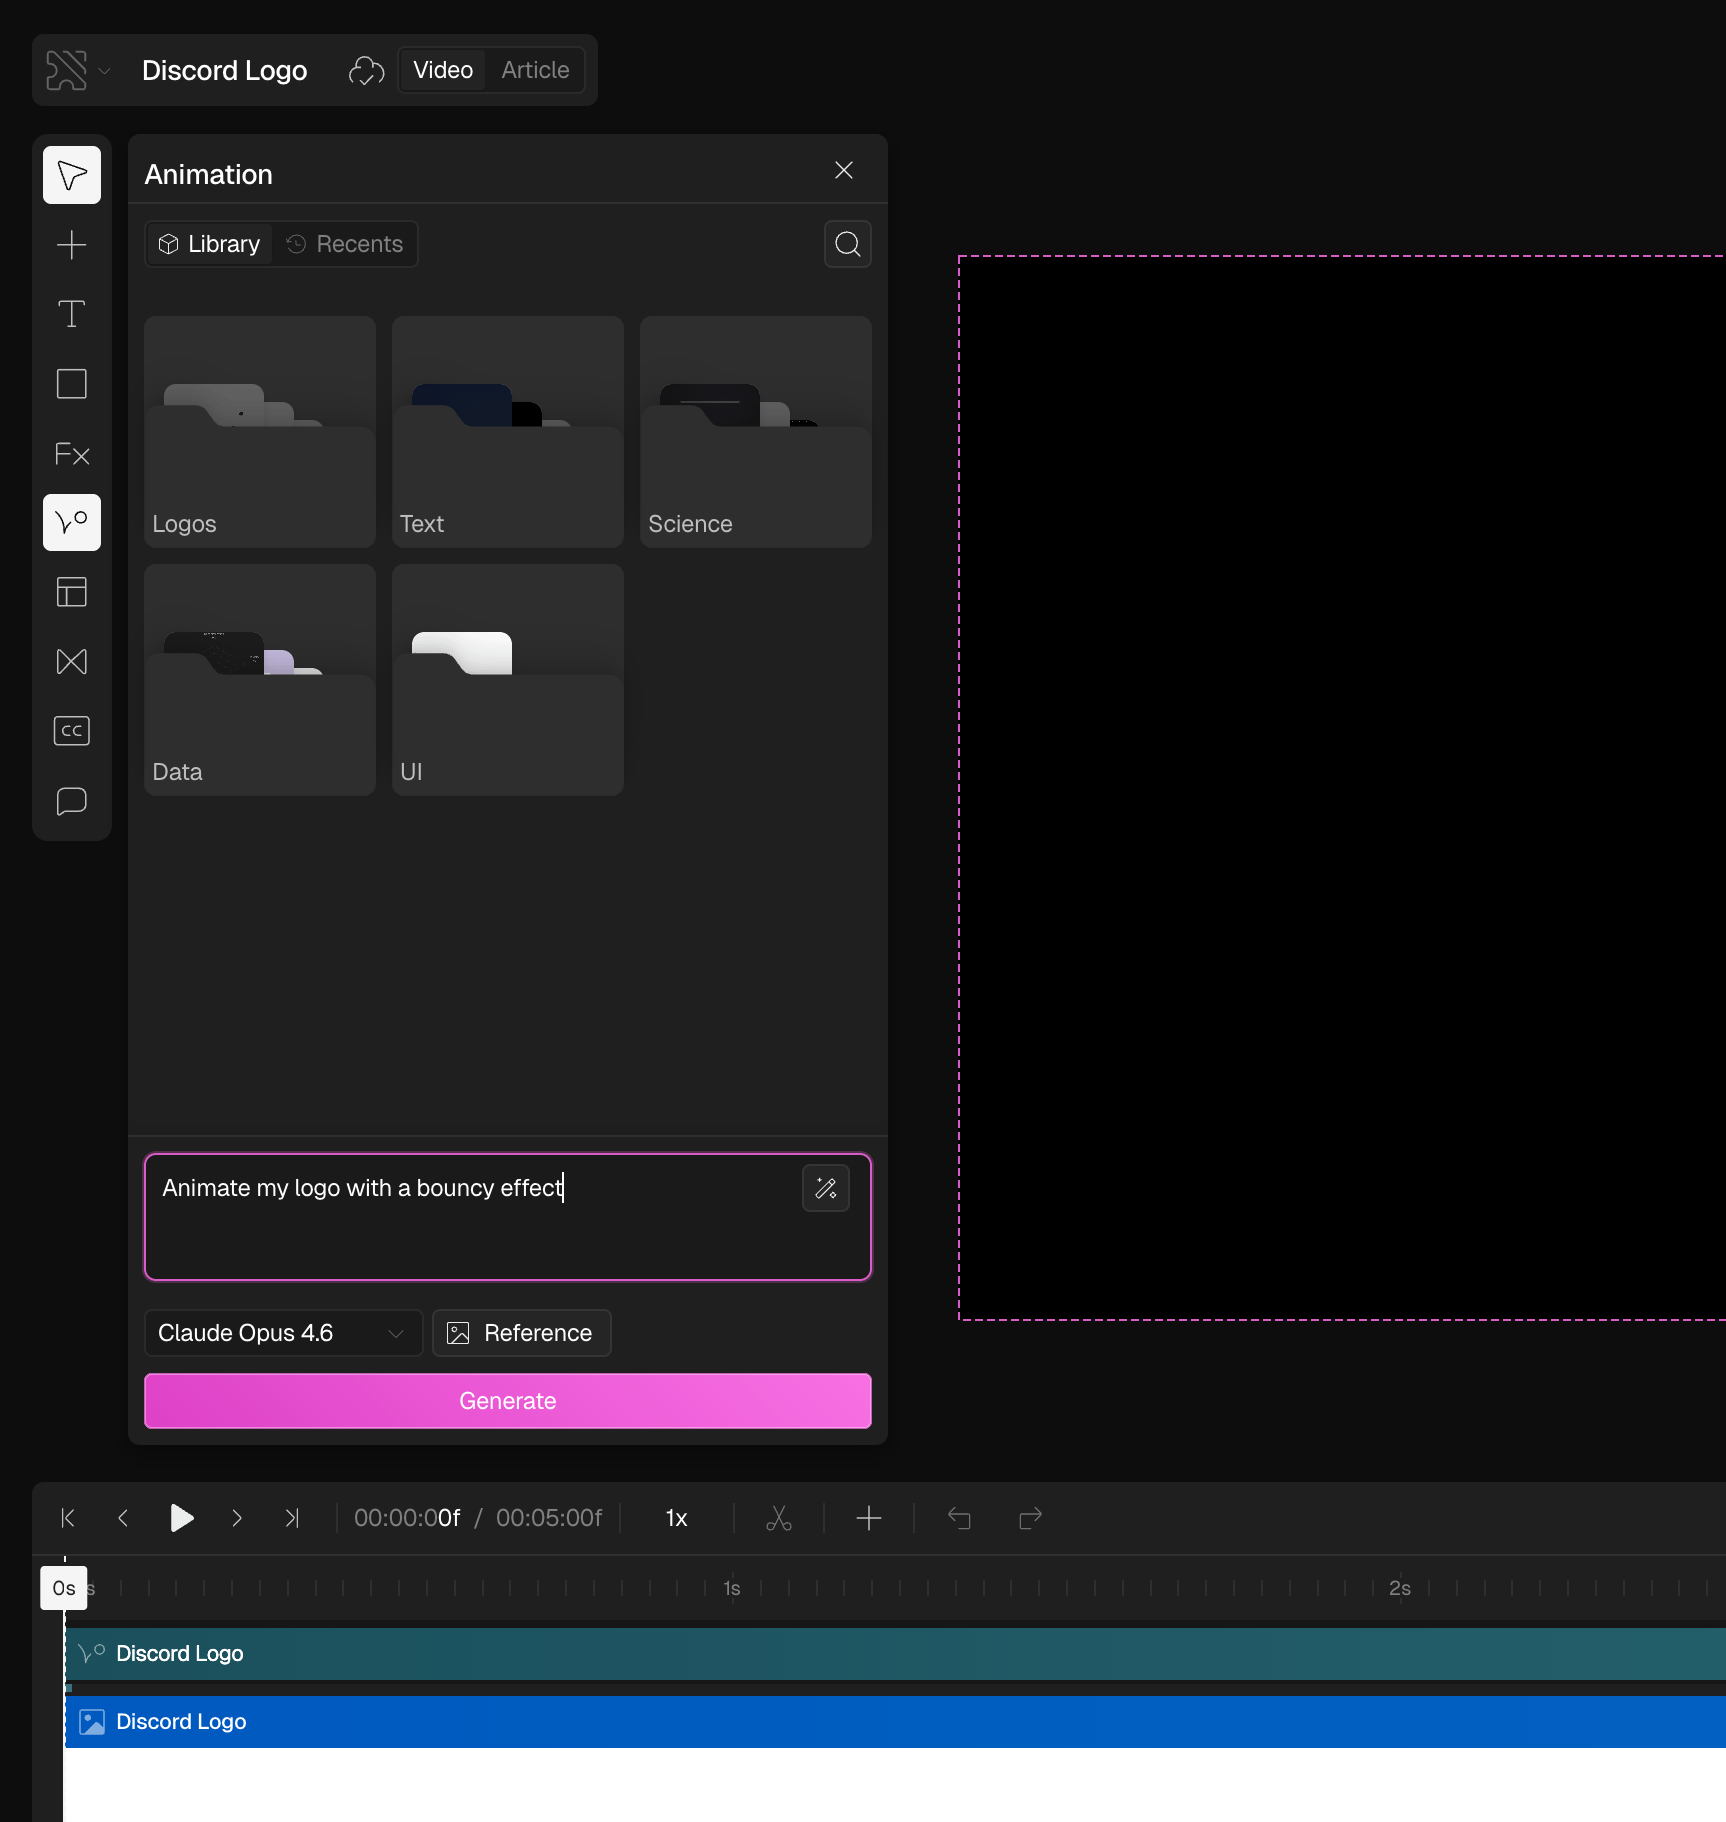Switch to Video mode
The height and width of the screenshot is (1822, 1726).
pyautogui.click(x=443, y=70)
